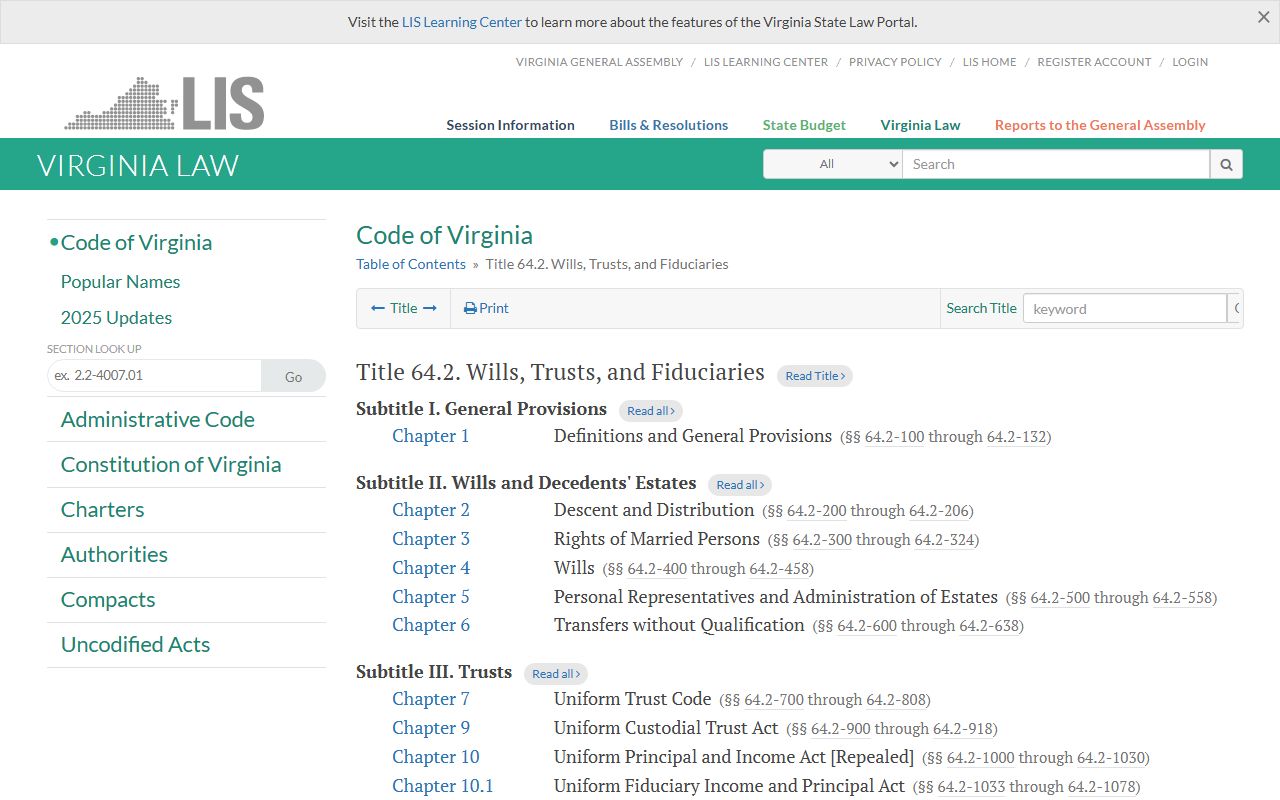Viewport: 1280px width, 800px height.
Task: Open the Virginia Law menu
Action: (x=920, y=125)
